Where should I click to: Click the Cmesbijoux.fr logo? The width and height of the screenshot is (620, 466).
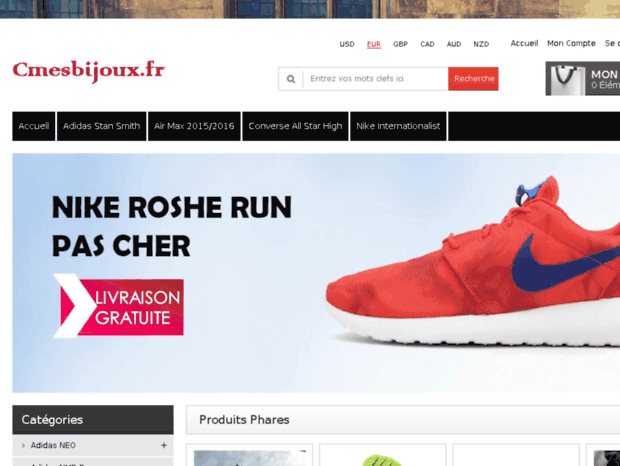(89, 71)
